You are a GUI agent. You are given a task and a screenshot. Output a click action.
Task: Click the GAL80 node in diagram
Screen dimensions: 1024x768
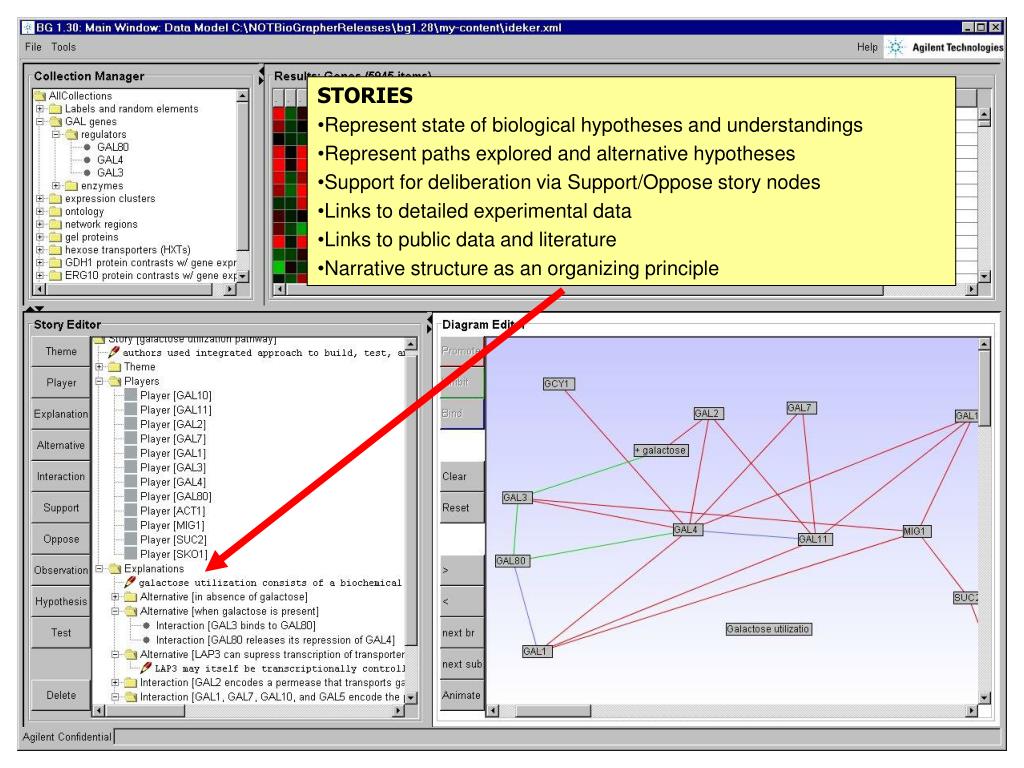(511, 561)
